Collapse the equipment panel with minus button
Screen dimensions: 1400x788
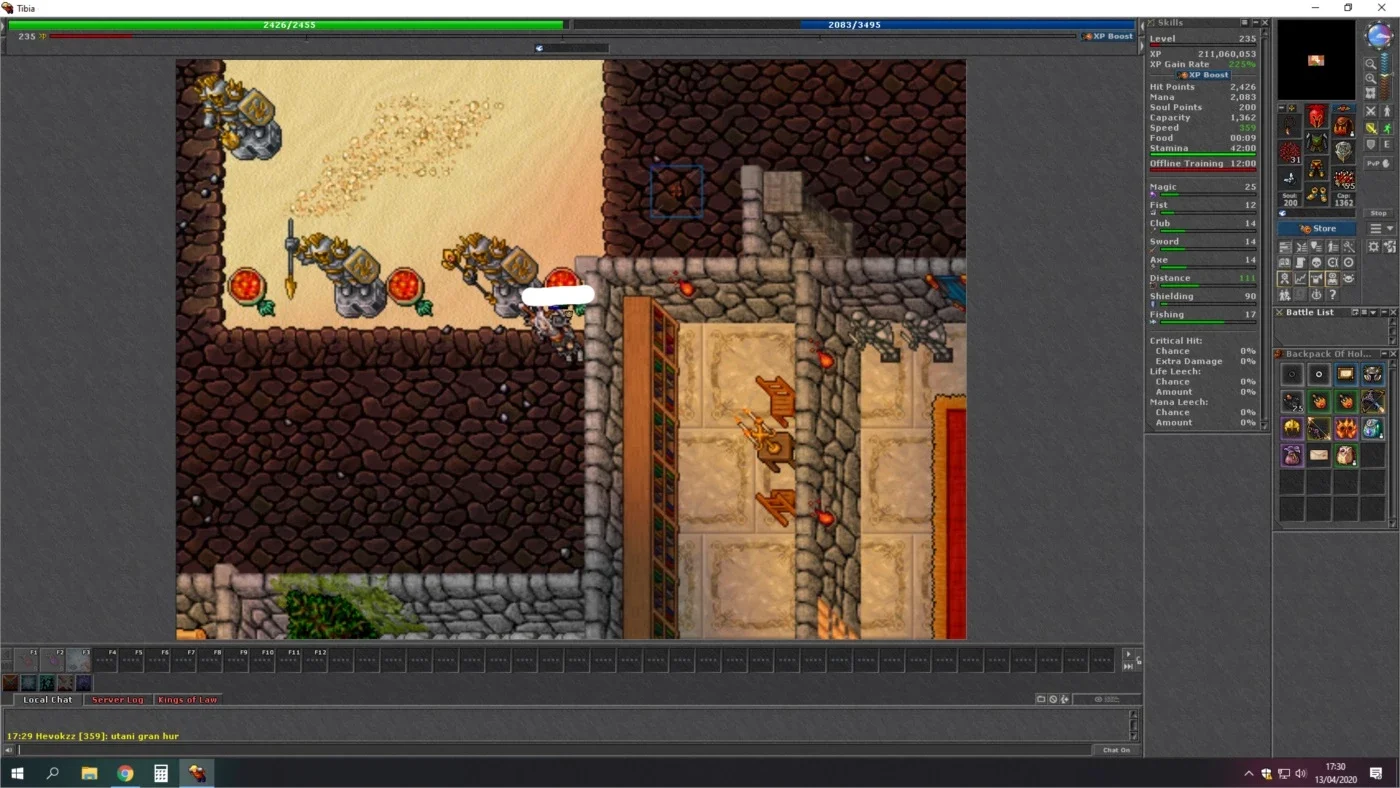(x=1282, y=108)
